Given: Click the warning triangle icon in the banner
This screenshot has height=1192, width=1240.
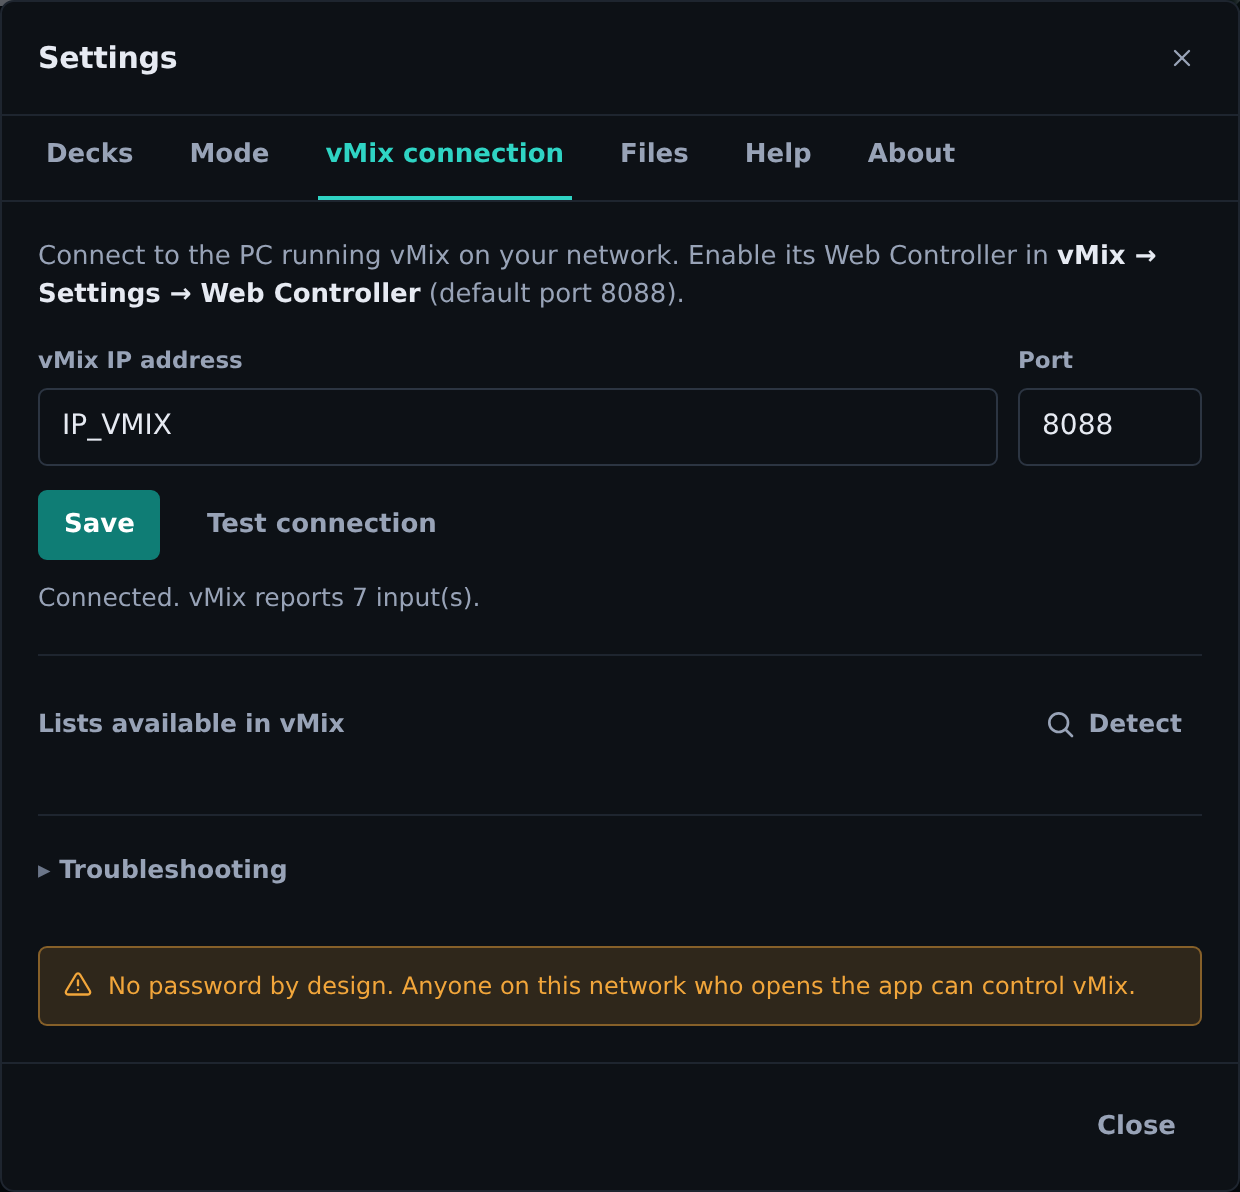Looking at the screenshot, I should [x=78, y=985].
